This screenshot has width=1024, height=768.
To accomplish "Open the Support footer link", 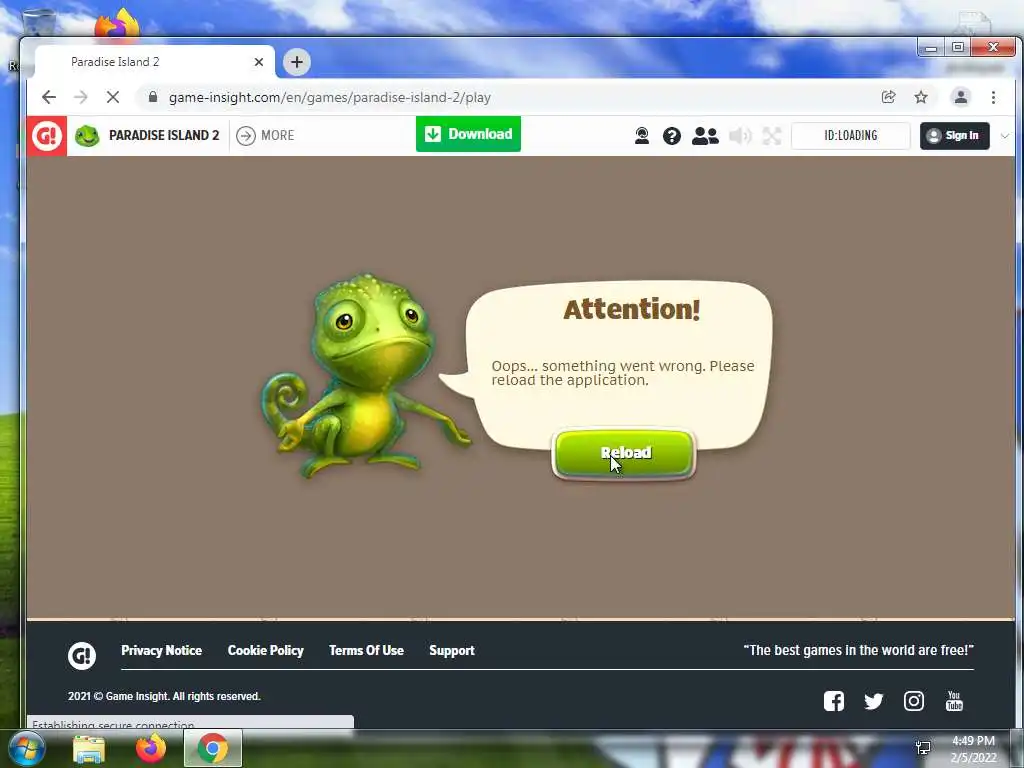I will pos(452,650).
